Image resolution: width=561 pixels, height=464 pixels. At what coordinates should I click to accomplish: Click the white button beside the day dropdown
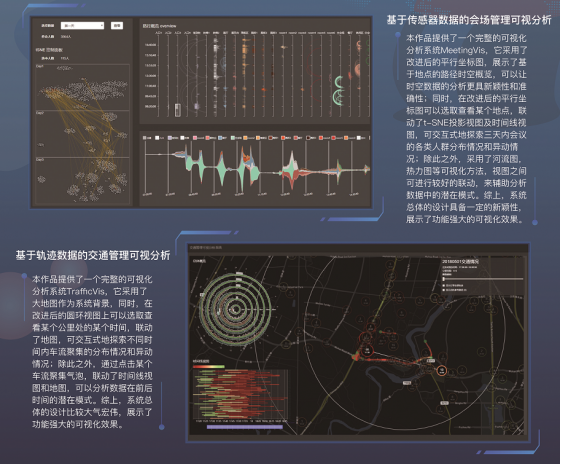[117, 25]
